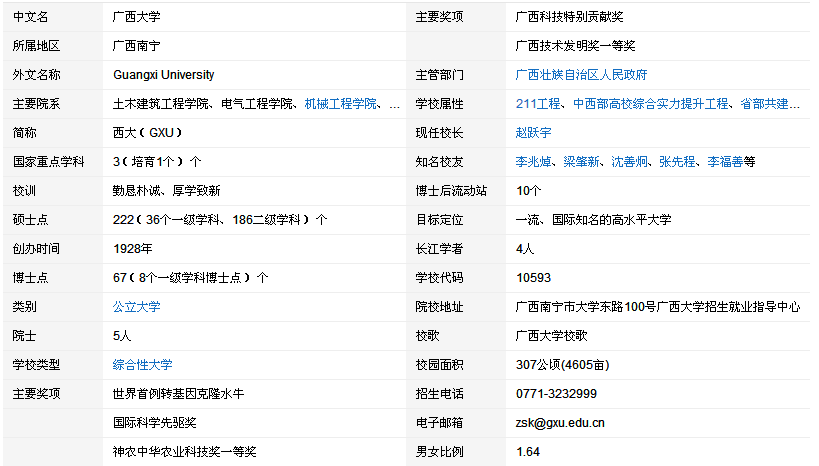Select the label 电子邮箱
819x466 pixels.
pos(439,423)
